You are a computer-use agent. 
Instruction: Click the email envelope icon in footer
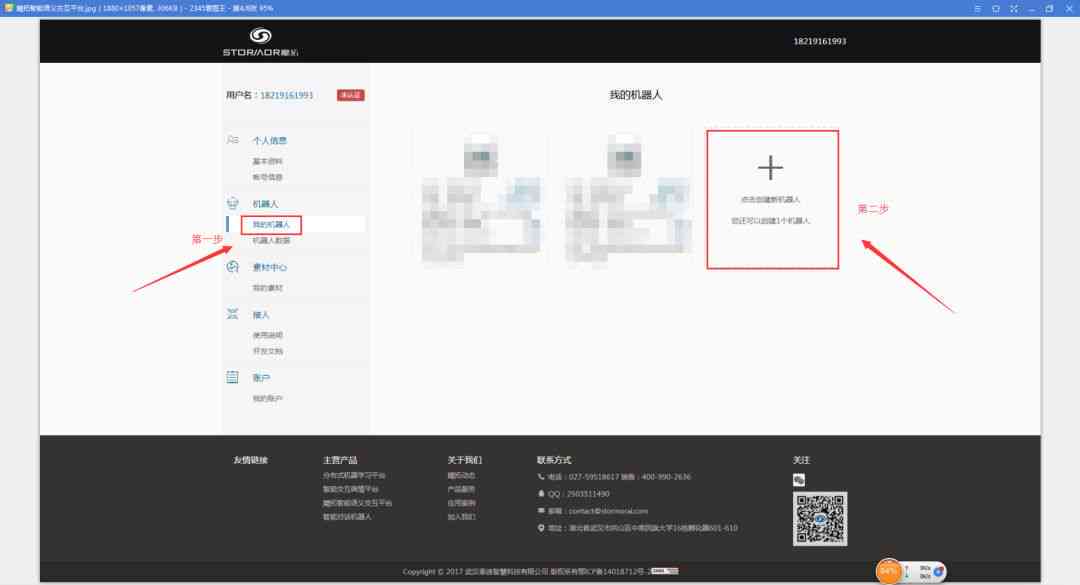[541, 511]
